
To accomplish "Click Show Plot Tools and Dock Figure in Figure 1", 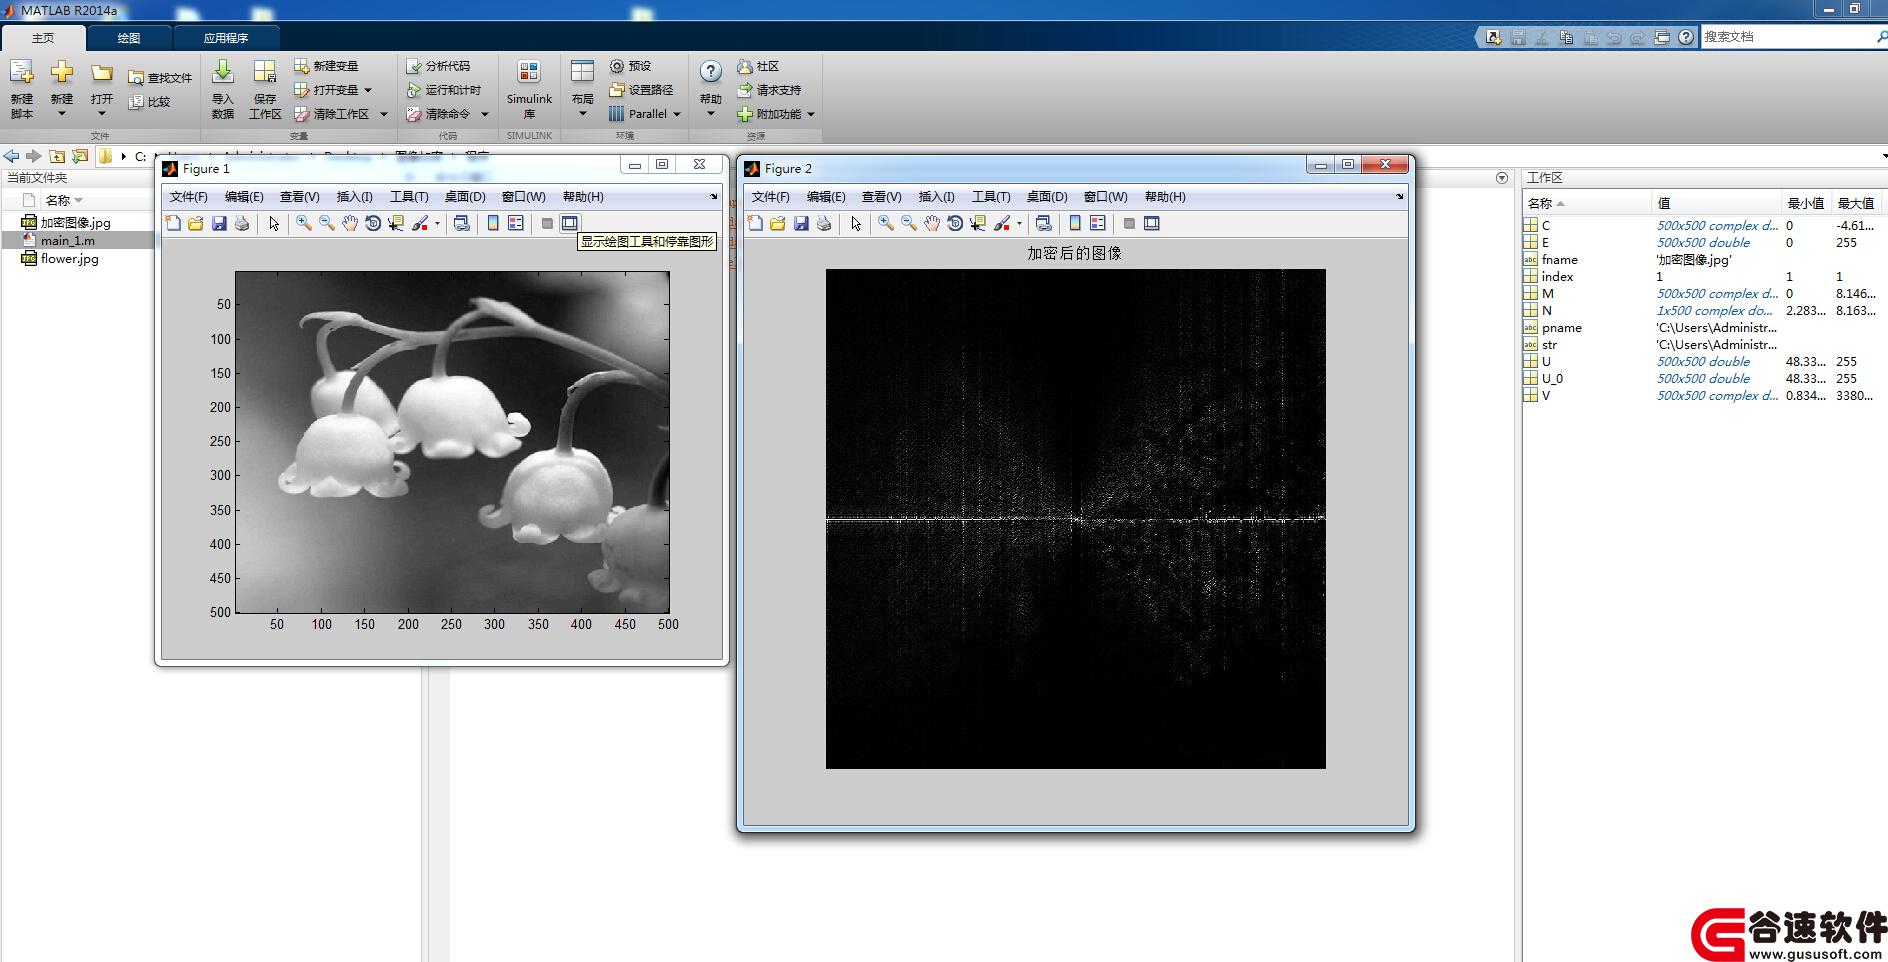I will (x=570, y=223).
